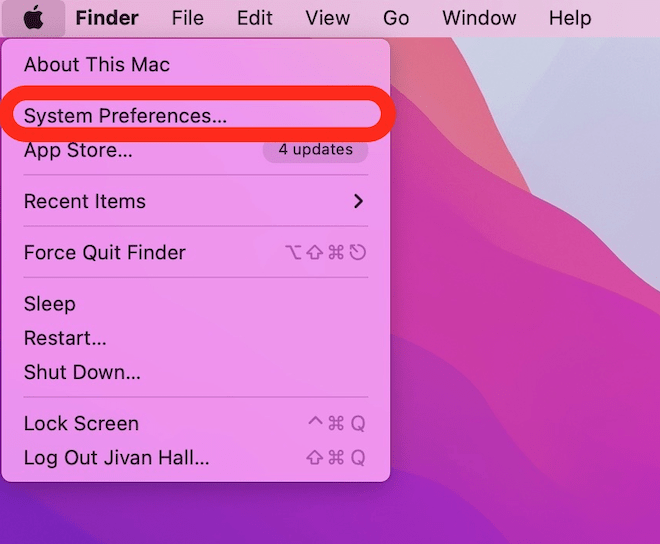Click the 4 updates badge
Viewport: 660px width, 544px height.
click(x=315, y=150)
